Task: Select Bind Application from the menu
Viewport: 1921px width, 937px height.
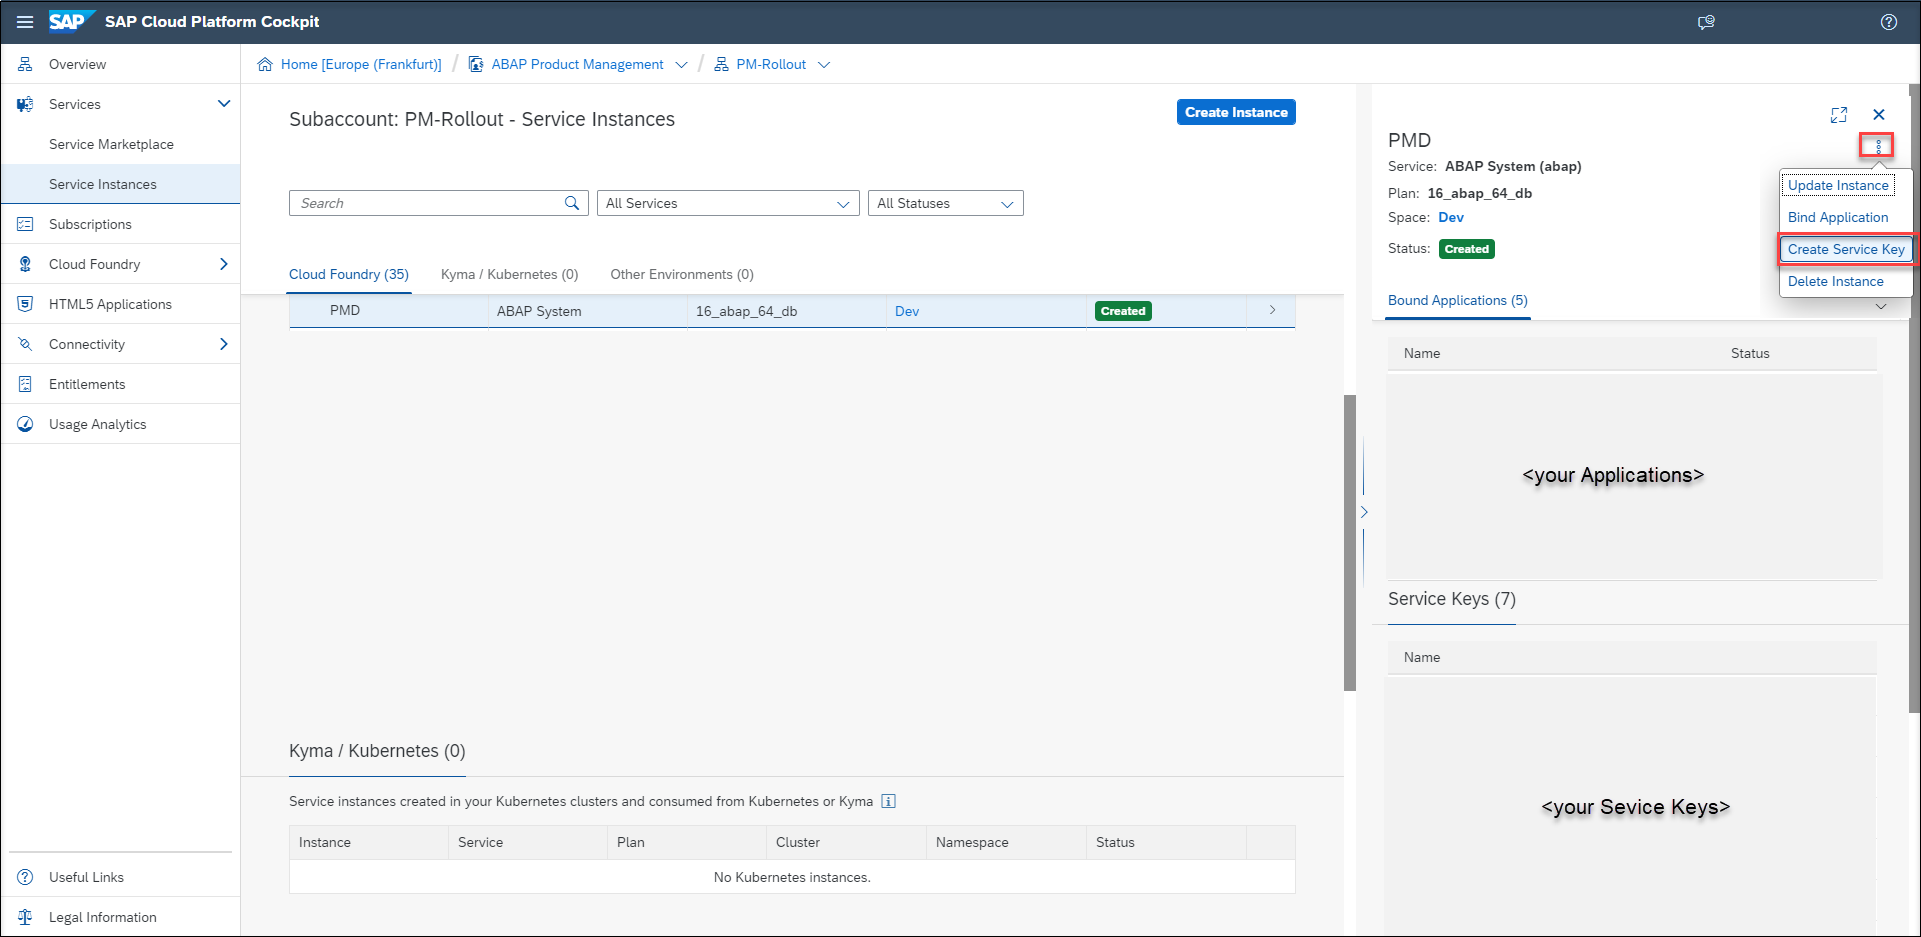Action: 1838,217
